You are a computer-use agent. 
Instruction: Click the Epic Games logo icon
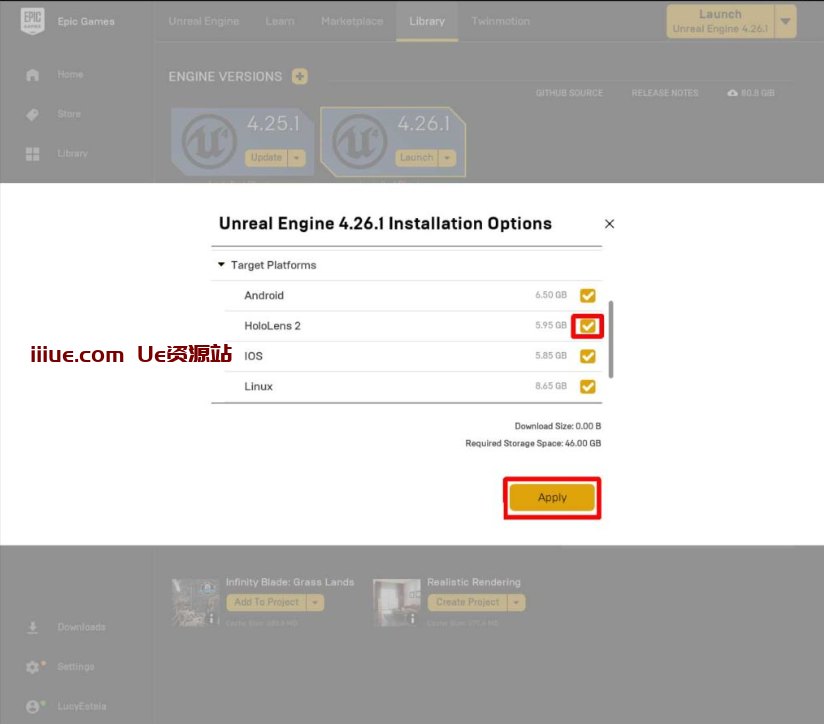pyautogui.click(x=33, y=21)
